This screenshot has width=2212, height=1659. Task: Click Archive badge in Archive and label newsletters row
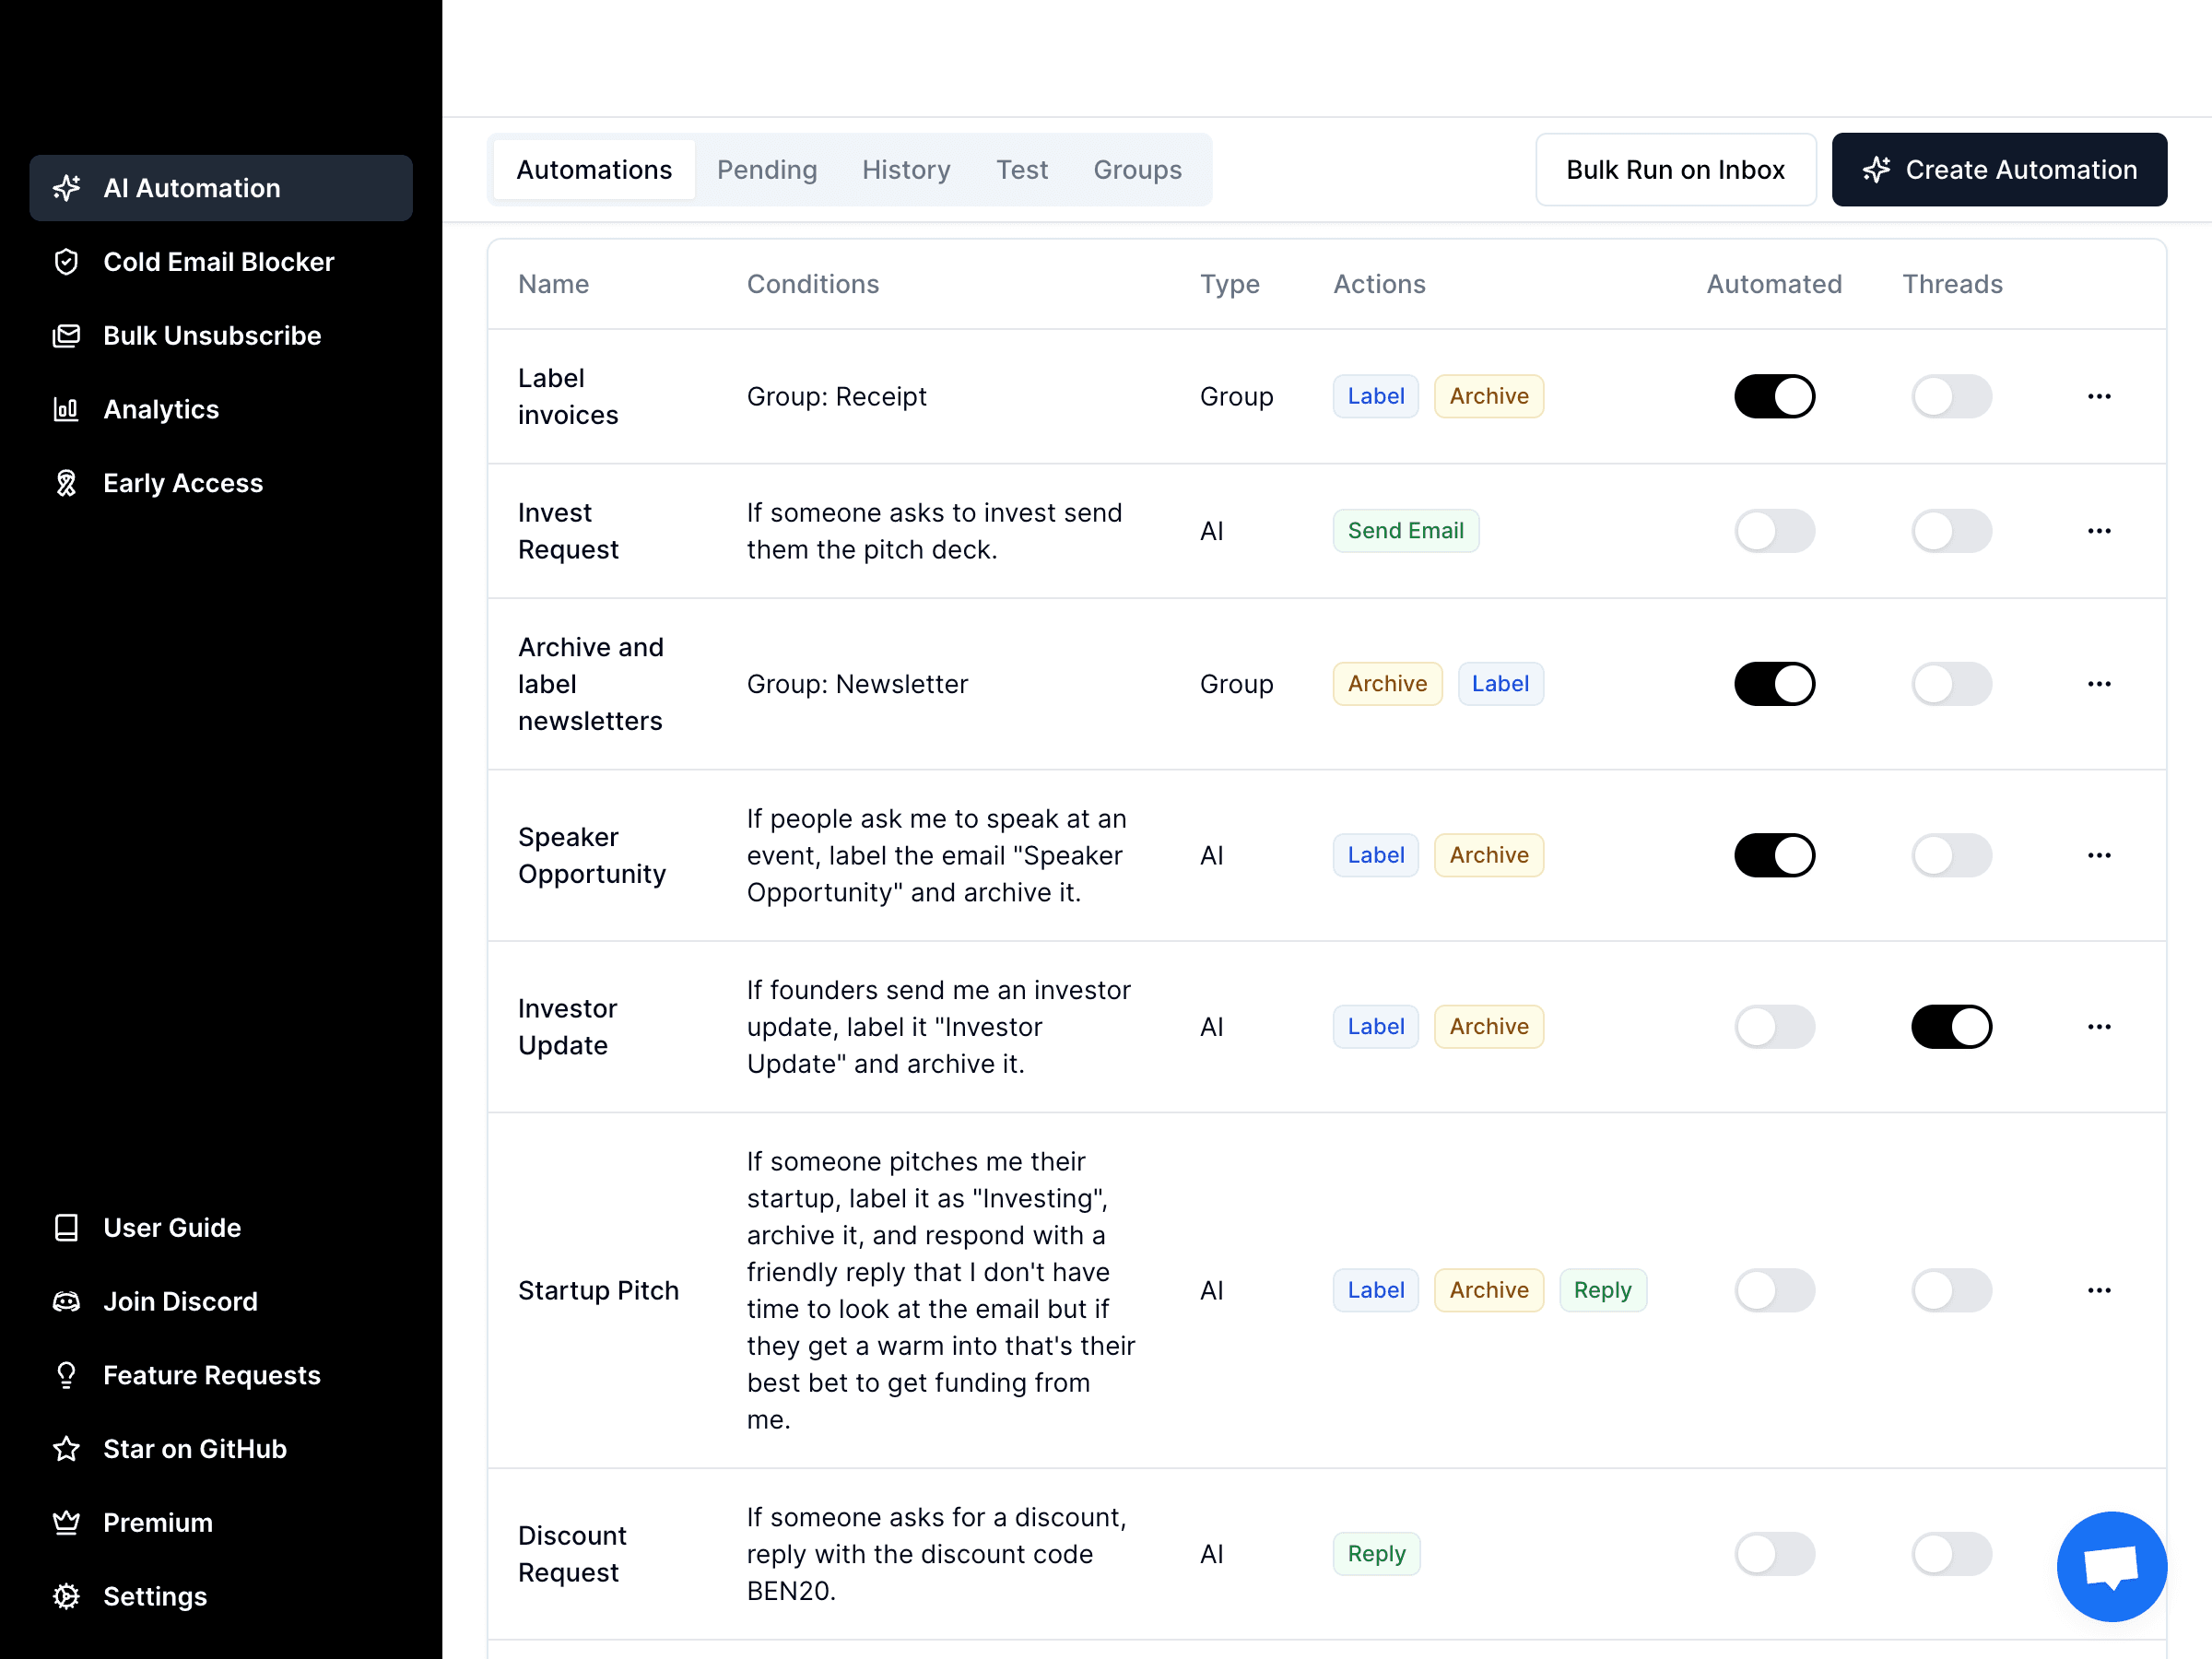click(x=1387, y=684)
